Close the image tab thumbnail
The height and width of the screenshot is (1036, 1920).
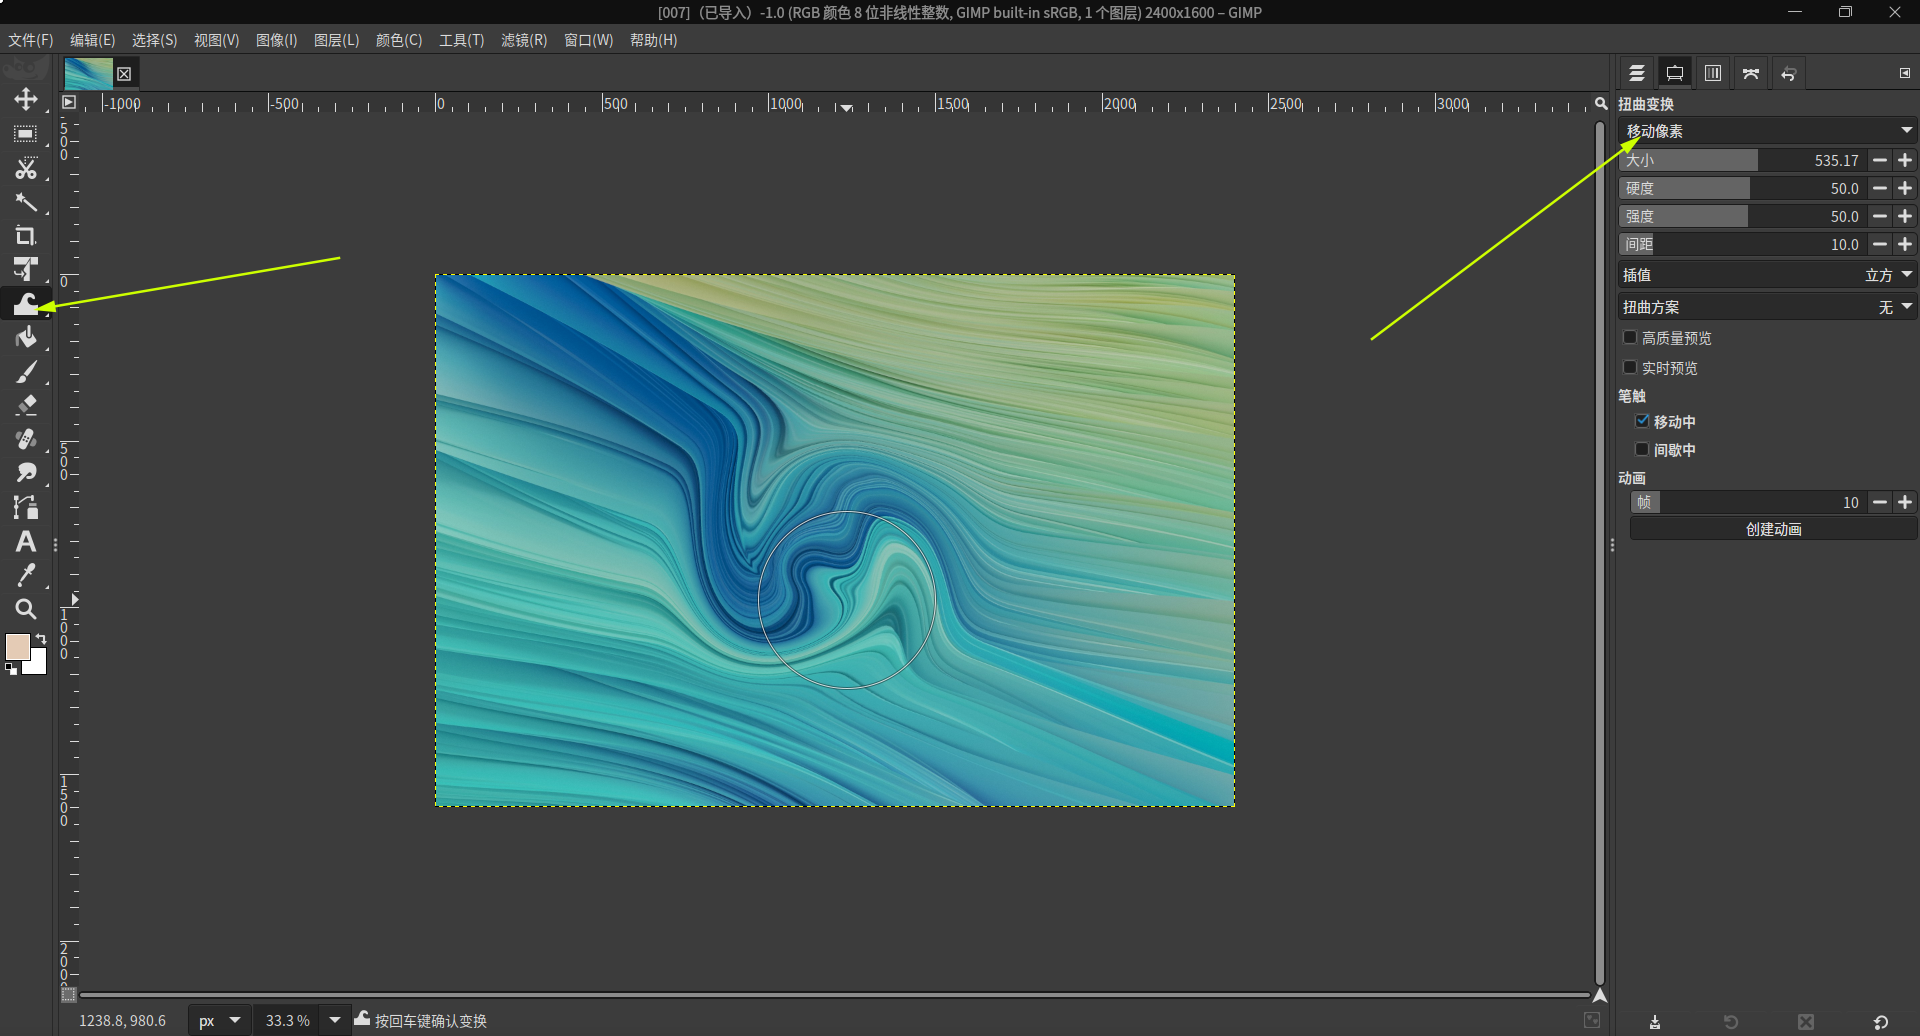[x=124, y=74]
